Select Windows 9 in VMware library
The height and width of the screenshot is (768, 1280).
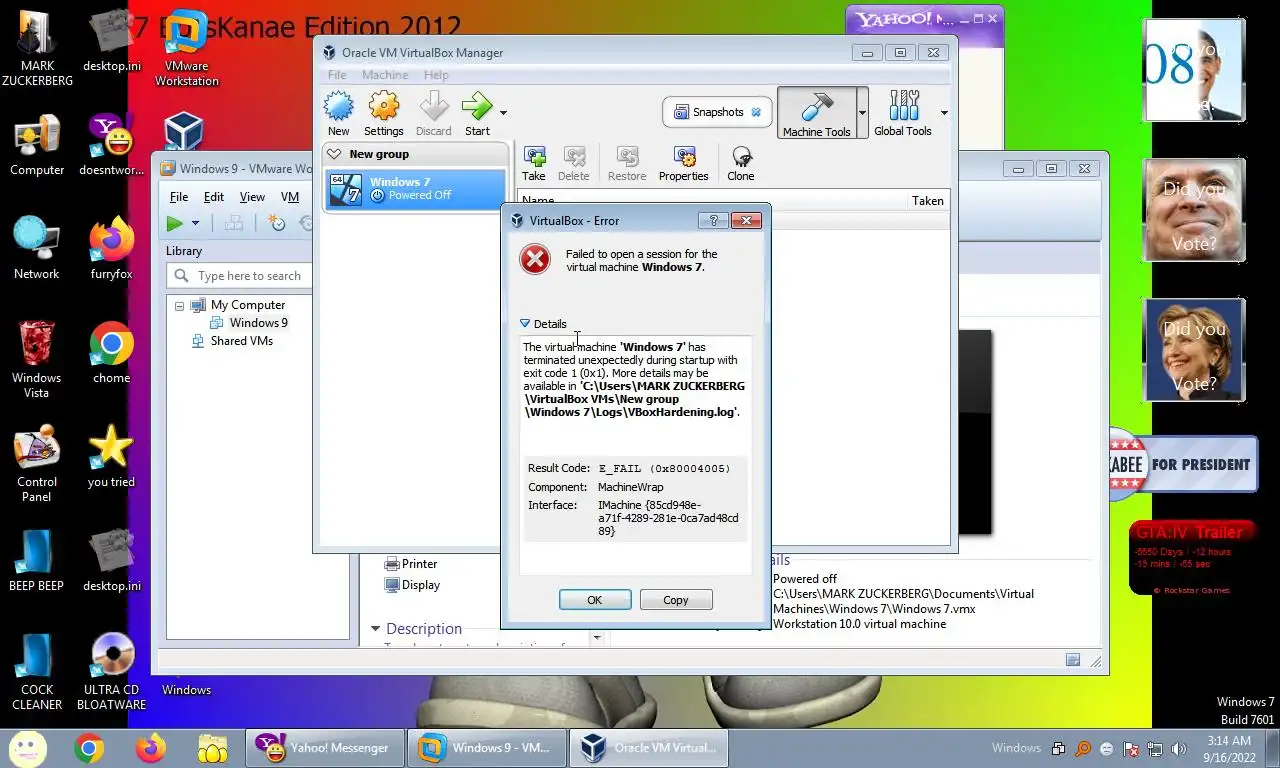[x=258, y=323]
